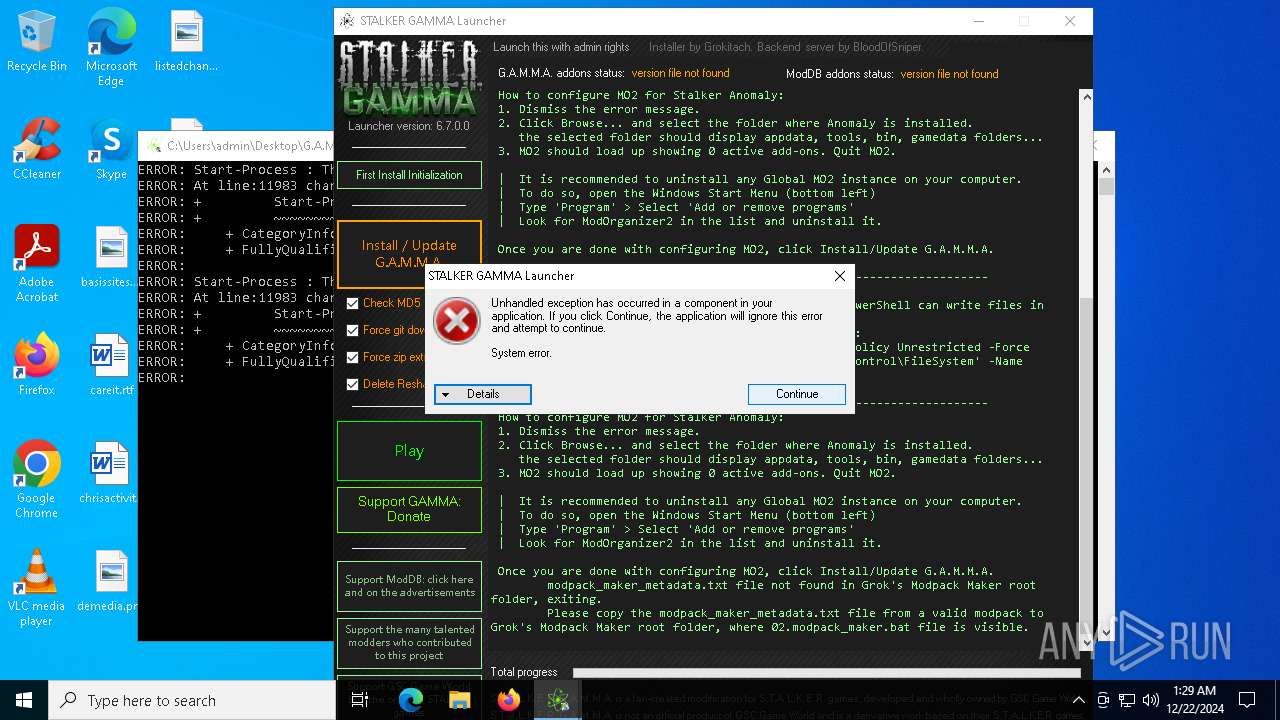Viewport: 1280px width, 720px height.
Task: Click the Total progress bar
Action: tap(826, 673)
